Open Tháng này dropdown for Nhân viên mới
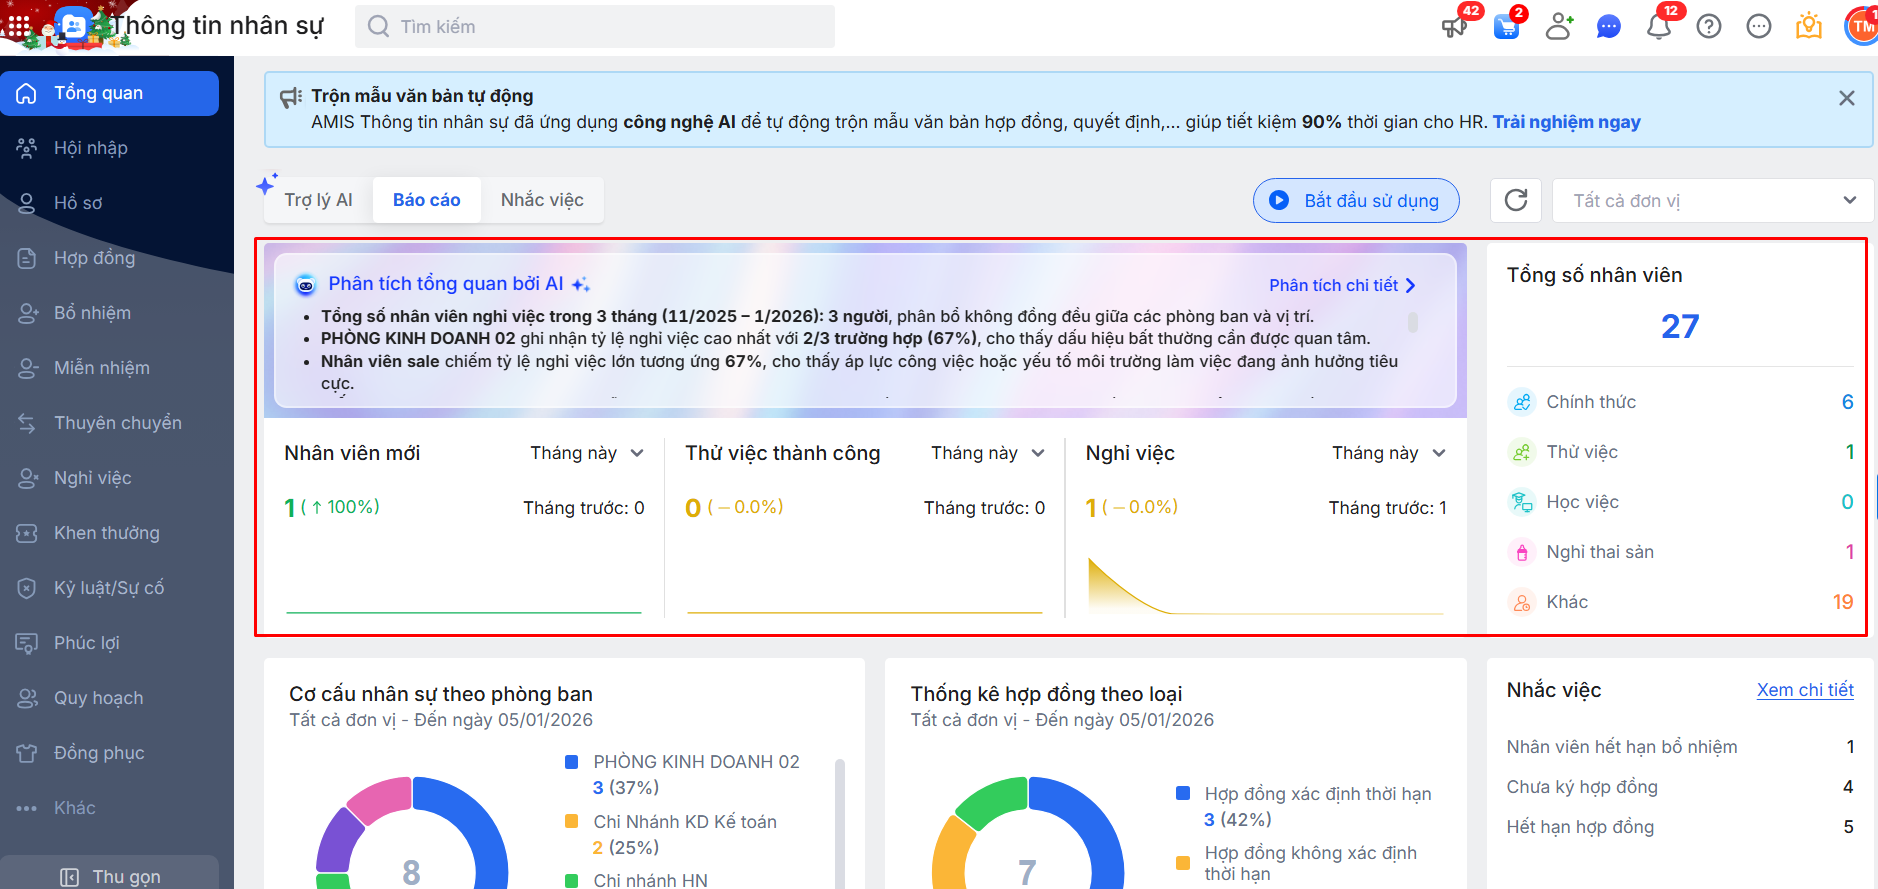Screen dimensions: 1878x889 pyautogui.click(x=587, y=453)
